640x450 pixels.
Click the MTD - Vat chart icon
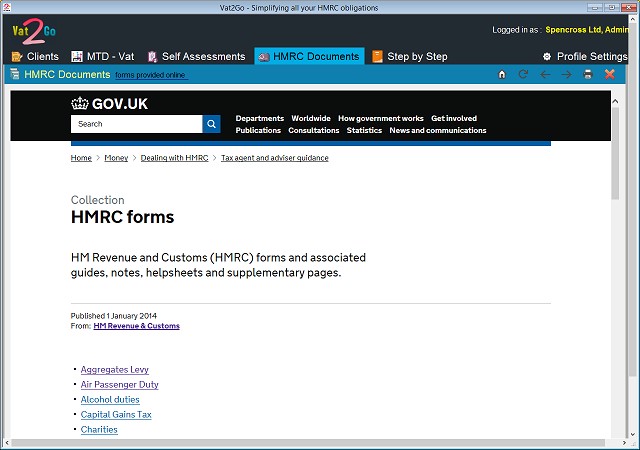[x=77, y=56]
